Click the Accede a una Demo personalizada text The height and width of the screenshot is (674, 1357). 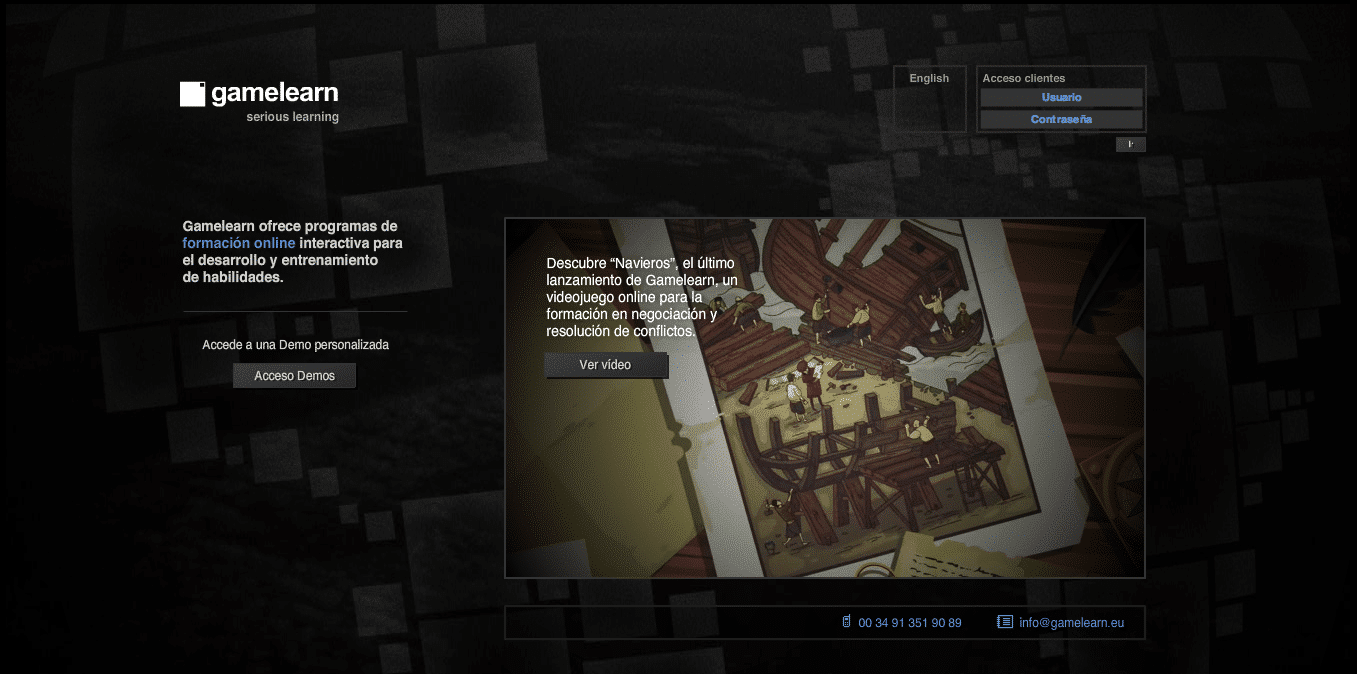click(x=294, y=344)
